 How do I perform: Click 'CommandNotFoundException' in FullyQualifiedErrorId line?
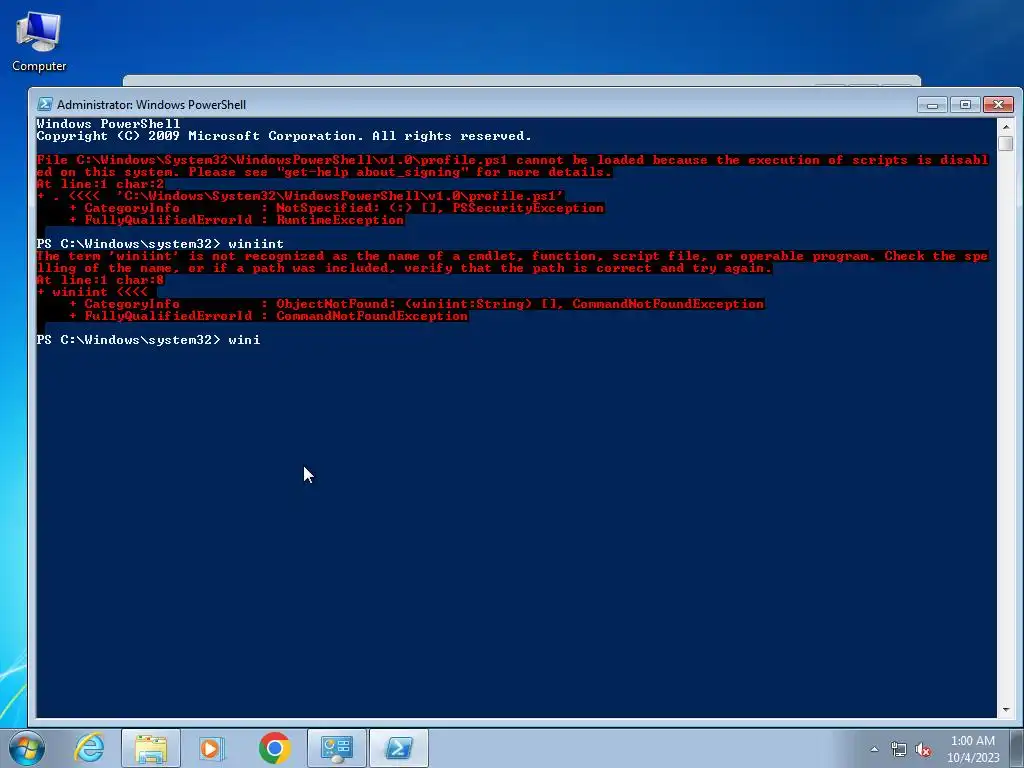(372, 316)
